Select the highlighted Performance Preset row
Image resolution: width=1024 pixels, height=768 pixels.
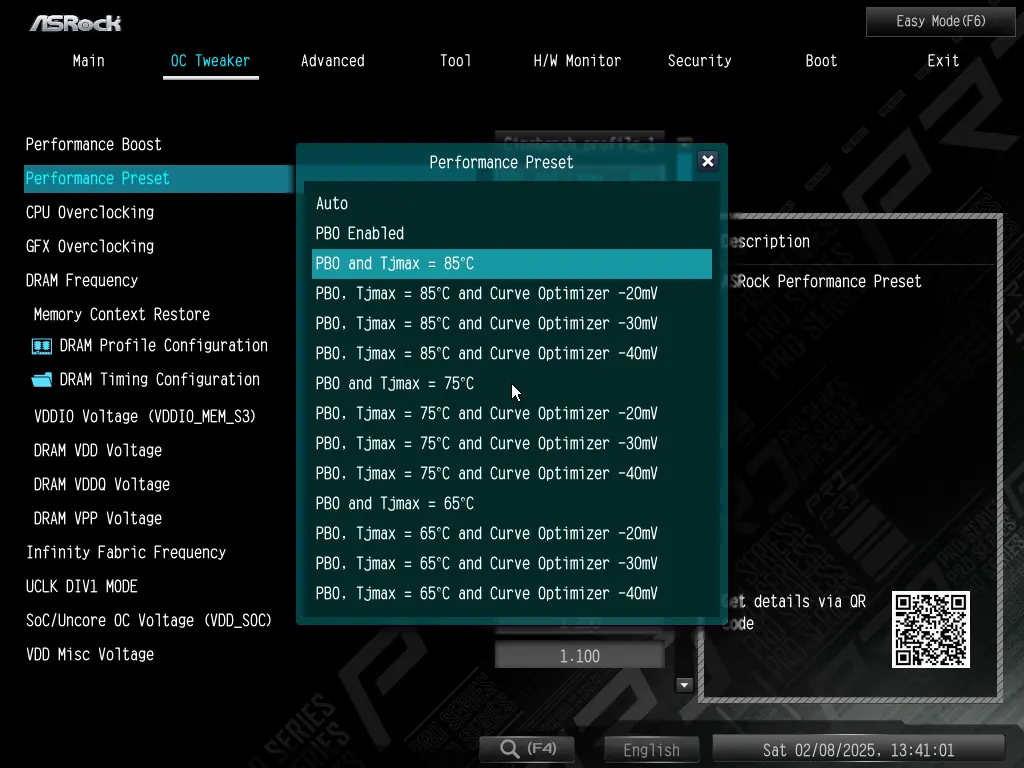(x=159, y=179)
